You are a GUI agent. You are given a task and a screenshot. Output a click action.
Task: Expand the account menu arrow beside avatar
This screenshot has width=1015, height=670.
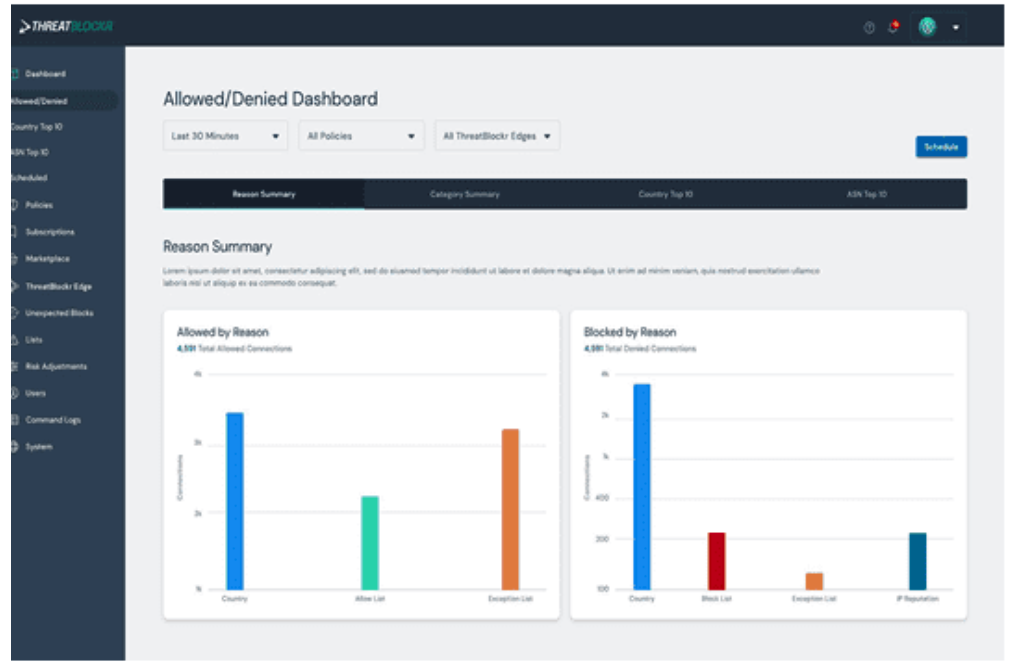(955, 27)
